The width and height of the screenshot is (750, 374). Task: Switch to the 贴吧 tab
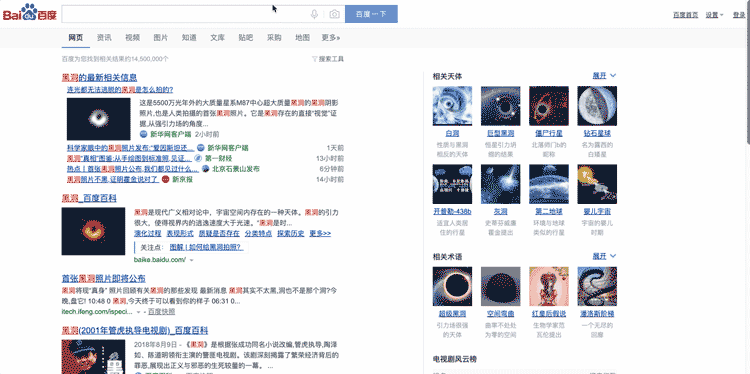(246, 38)
